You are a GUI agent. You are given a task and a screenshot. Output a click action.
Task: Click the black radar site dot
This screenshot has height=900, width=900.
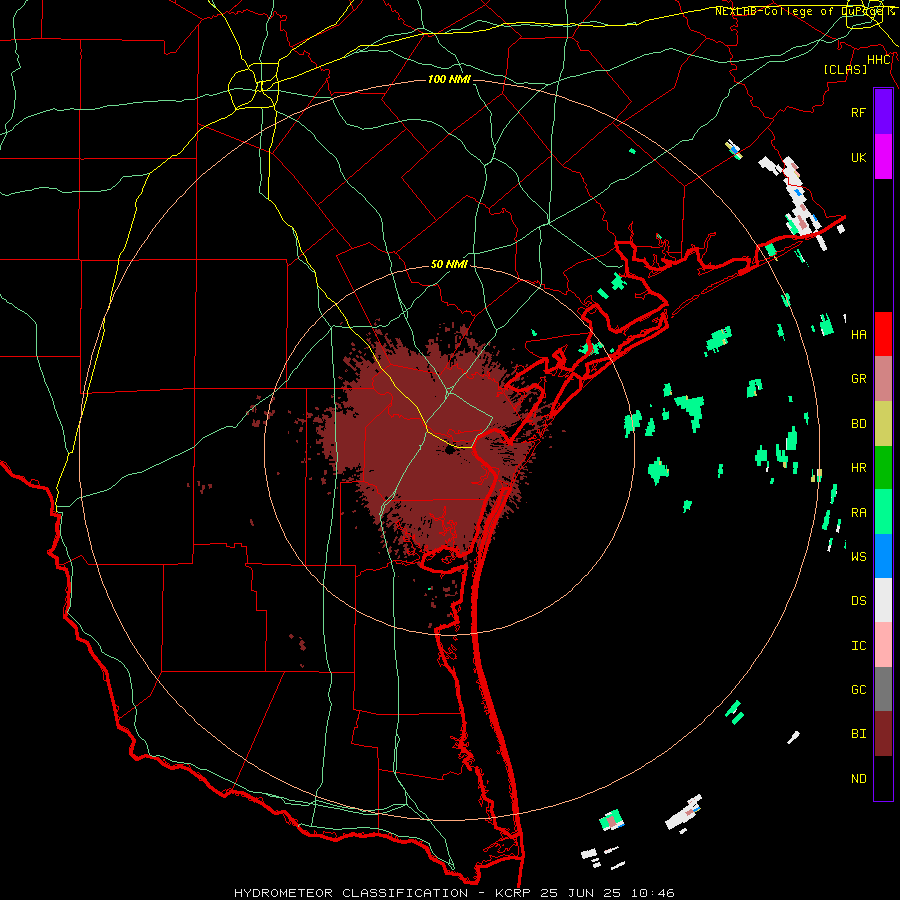(450, 451)
